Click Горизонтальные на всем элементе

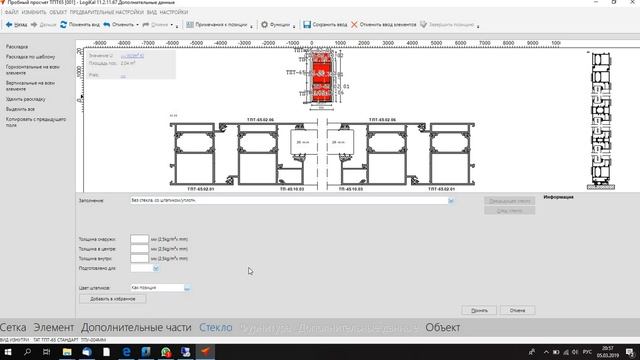[33, 69]
